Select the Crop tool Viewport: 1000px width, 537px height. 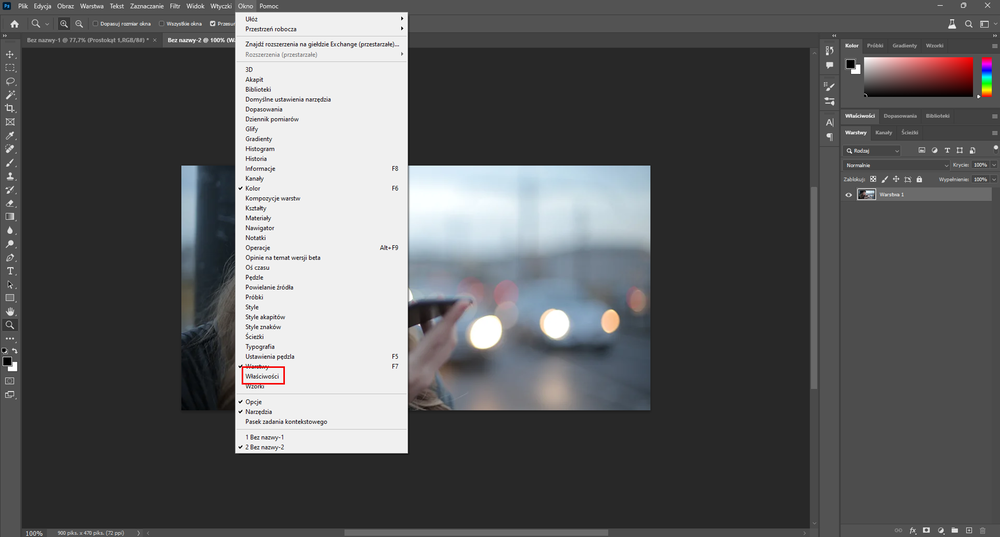pyautogui.click(x=10, y=108)
